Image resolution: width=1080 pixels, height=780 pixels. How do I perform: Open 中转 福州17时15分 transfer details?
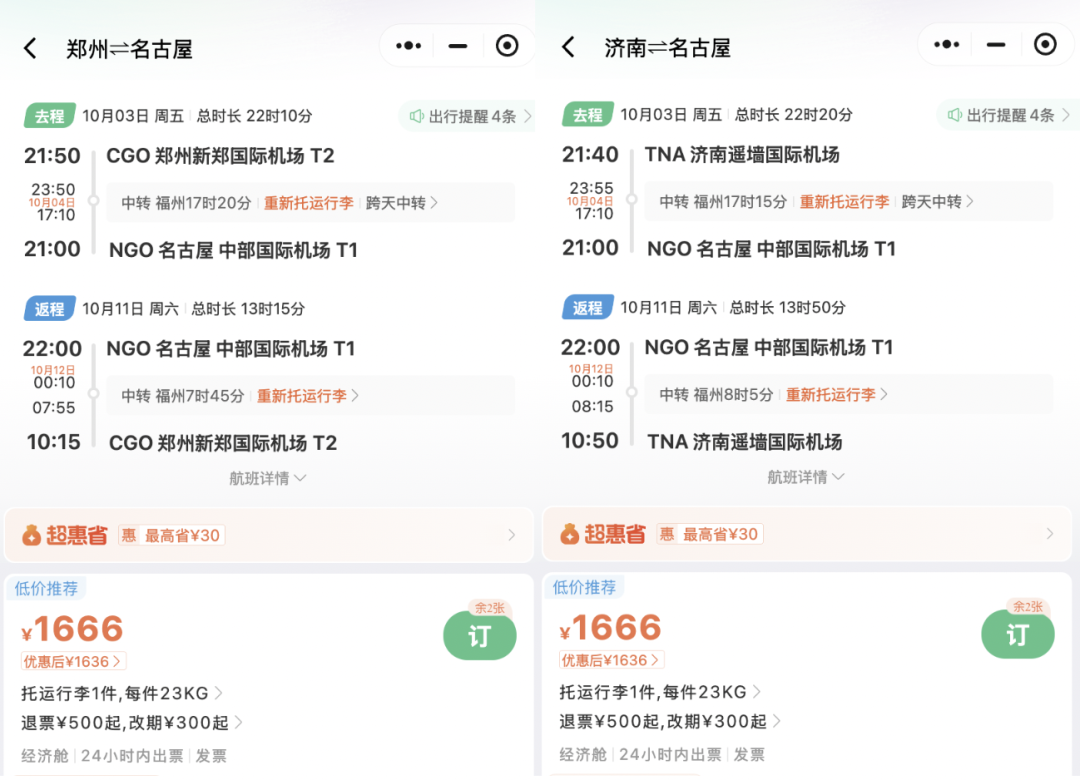(x=848, y=201)
